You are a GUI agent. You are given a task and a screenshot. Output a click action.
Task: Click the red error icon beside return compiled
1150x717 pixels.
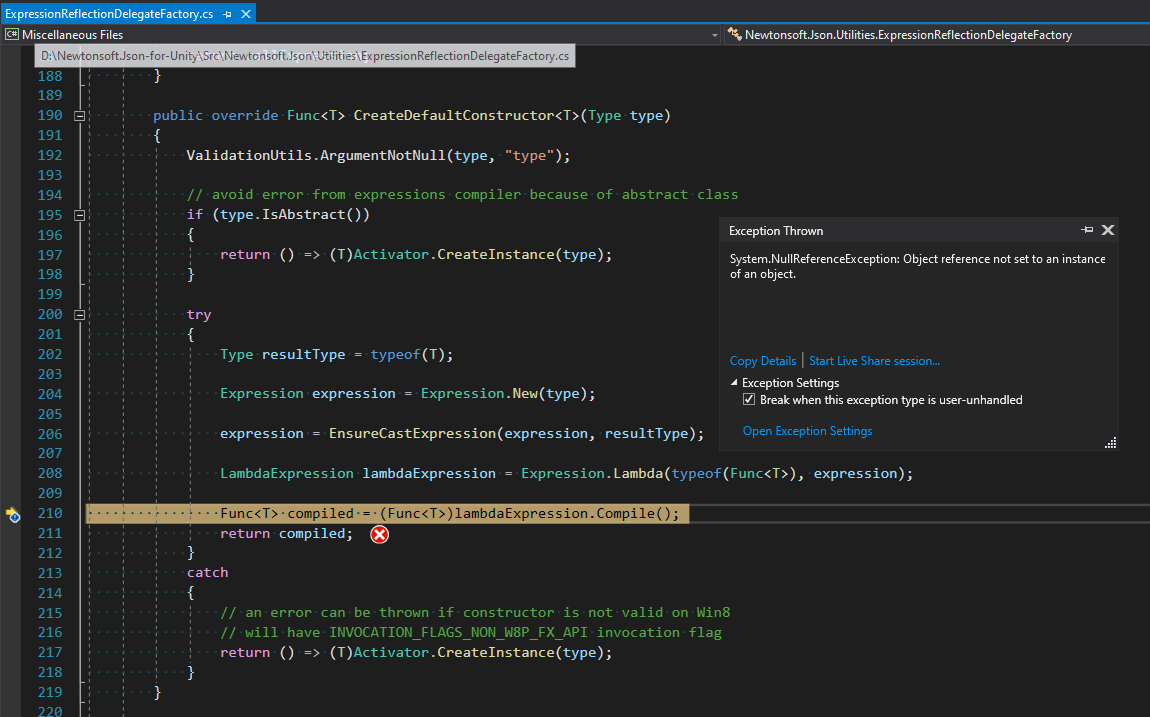pyautogui.click(x=379, y=534)
